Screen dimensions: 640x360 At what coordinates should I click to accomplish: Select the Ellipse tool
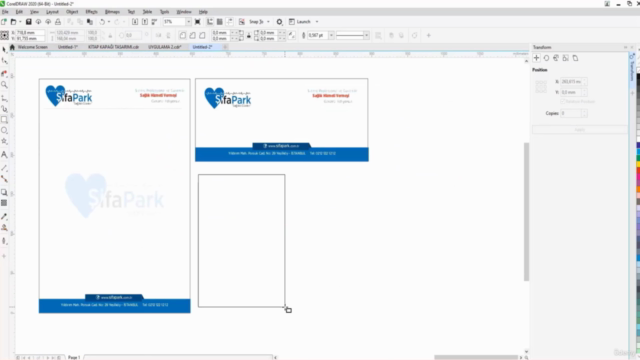coord(4,130)
